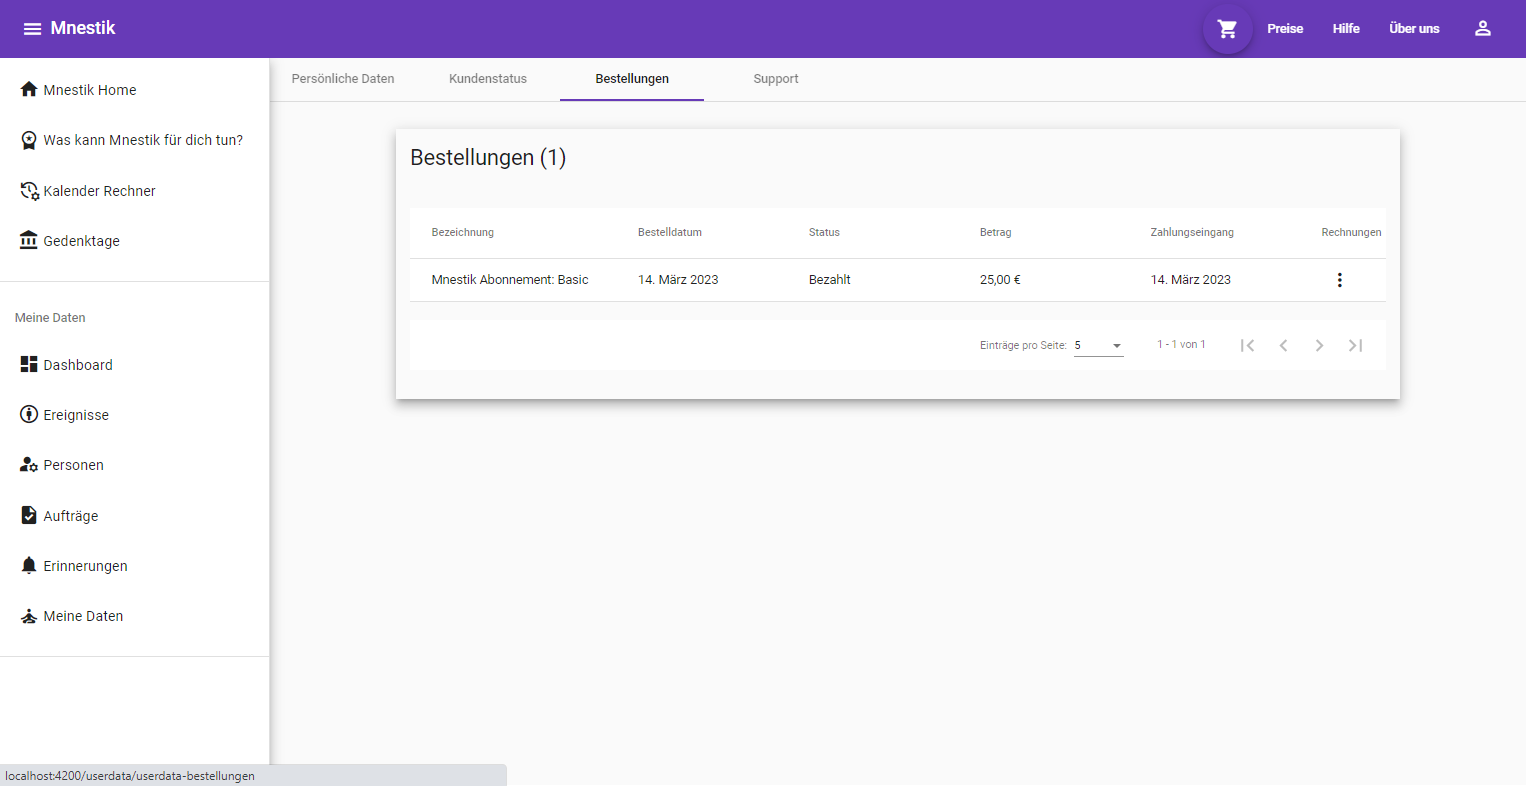This screenshot has width=1526, height=786.
Task: Open the user account profile icon
Action: coord(1482,28)
